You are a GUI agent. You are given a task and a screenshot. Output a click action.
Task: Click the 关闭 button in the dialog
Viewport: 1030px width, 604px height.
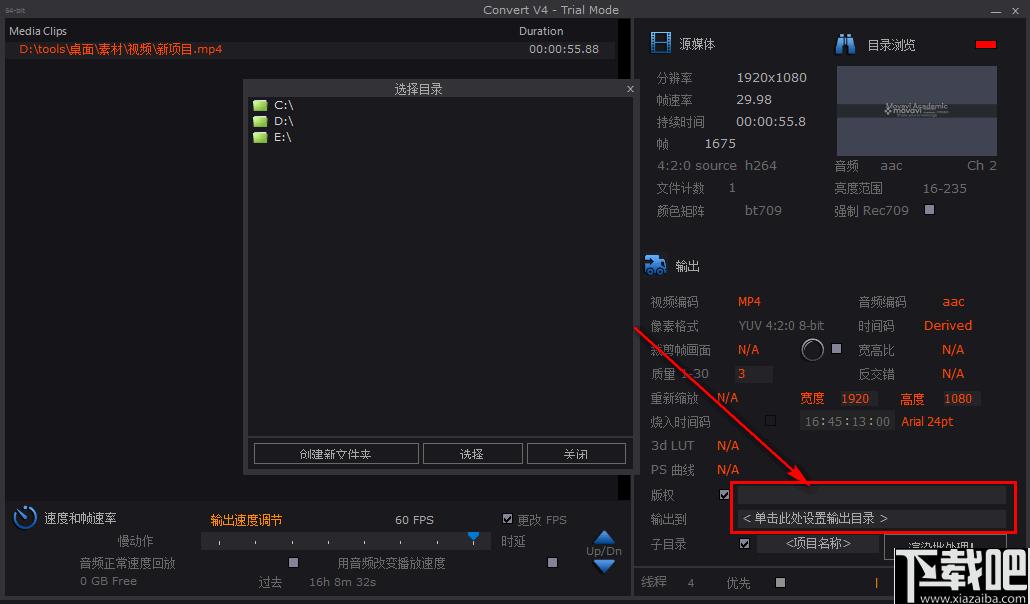(576, 453)
